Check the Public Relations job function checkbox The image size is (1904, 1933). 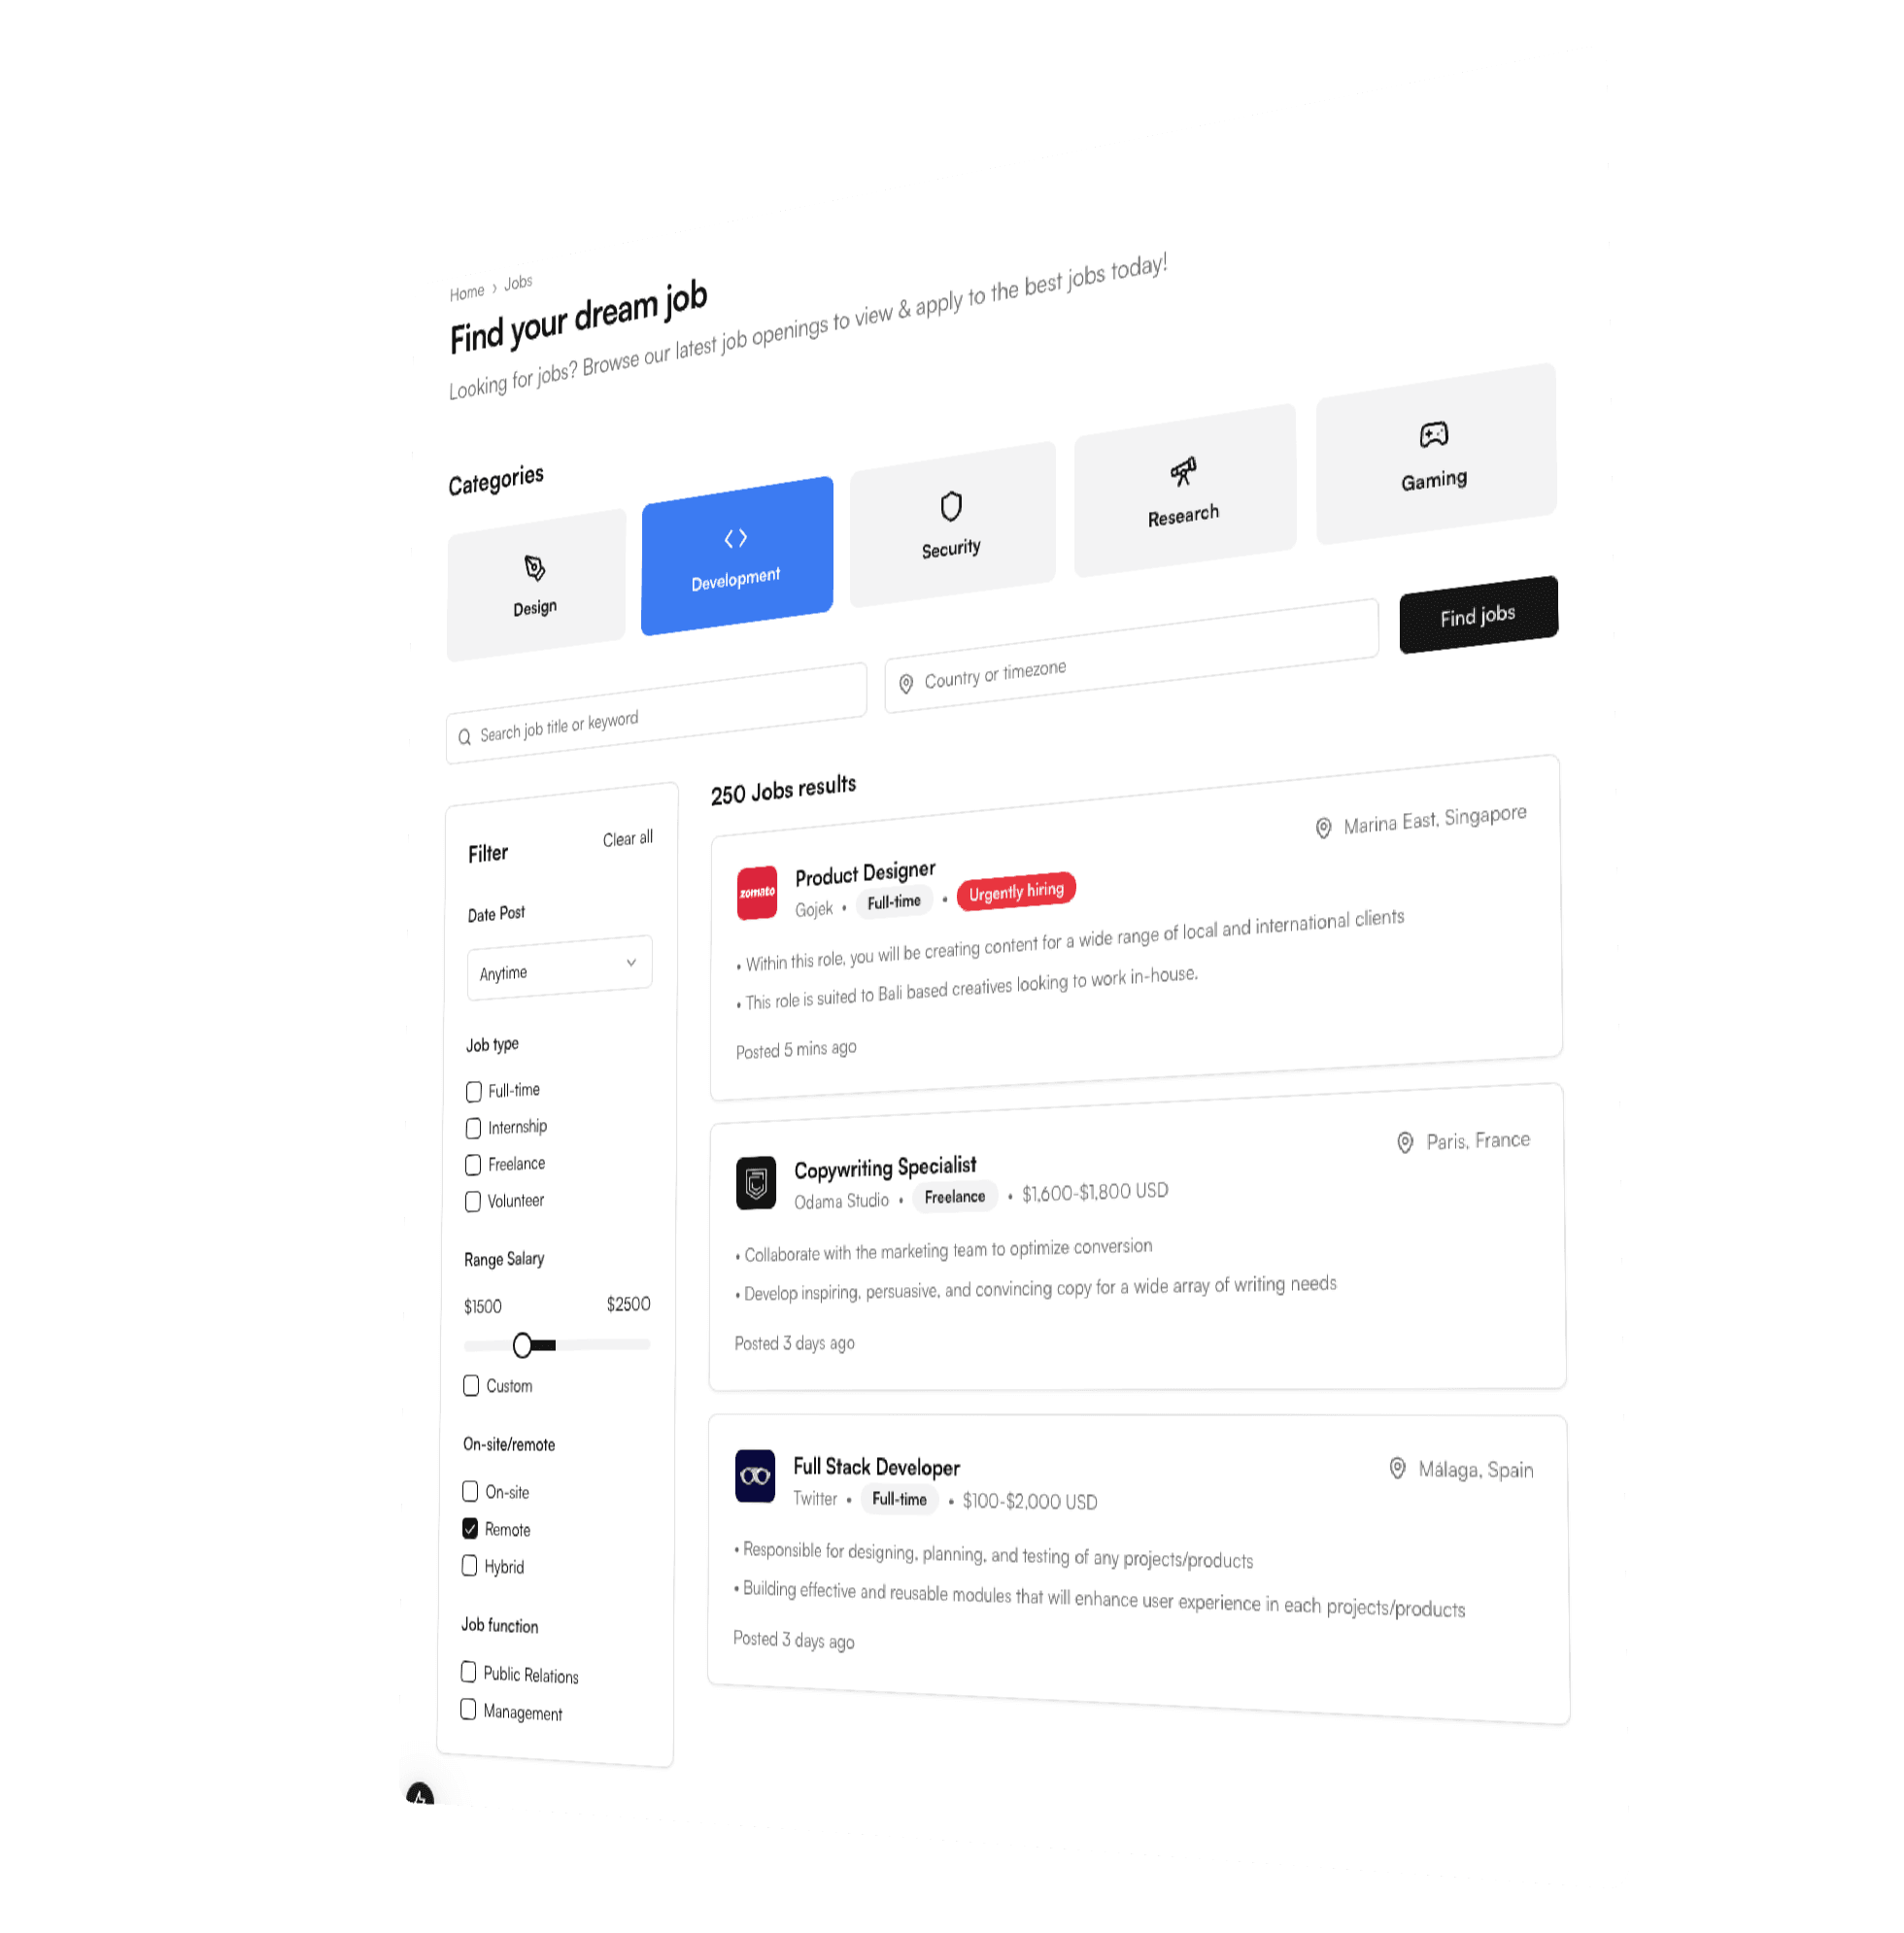coord(467,1670)
